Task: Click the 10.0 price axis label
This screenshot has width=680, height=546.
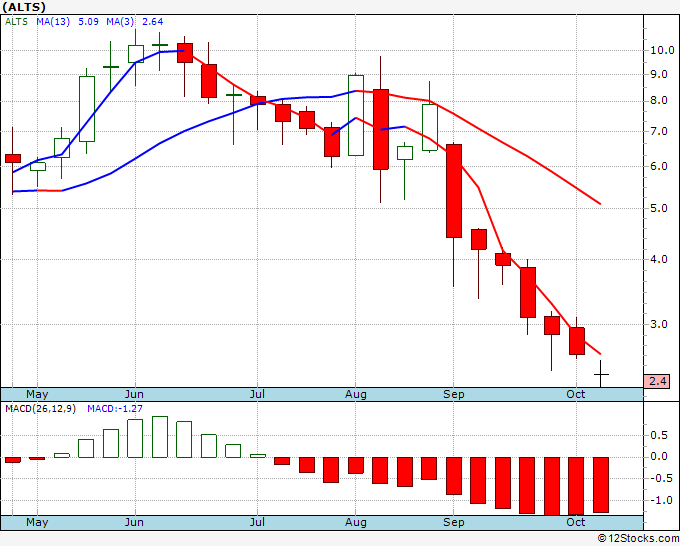Action: click(662, 50)
